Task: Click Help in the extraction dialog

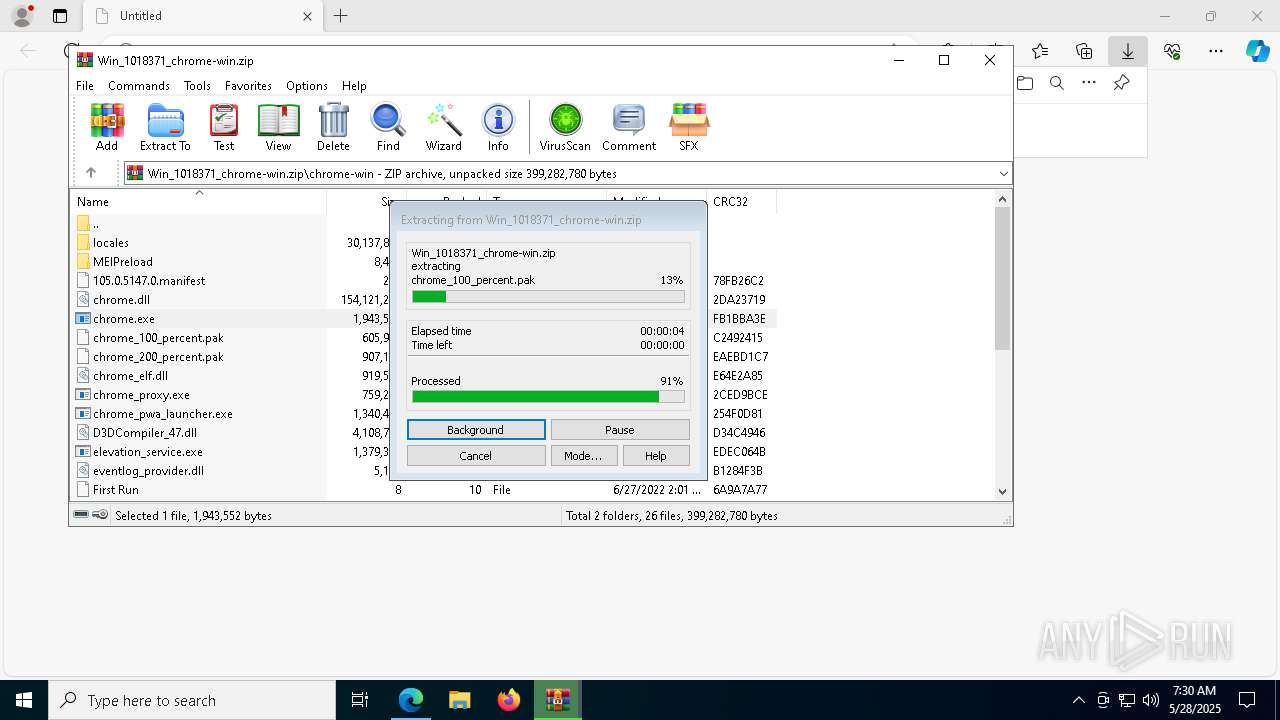Action: (656, 456)
